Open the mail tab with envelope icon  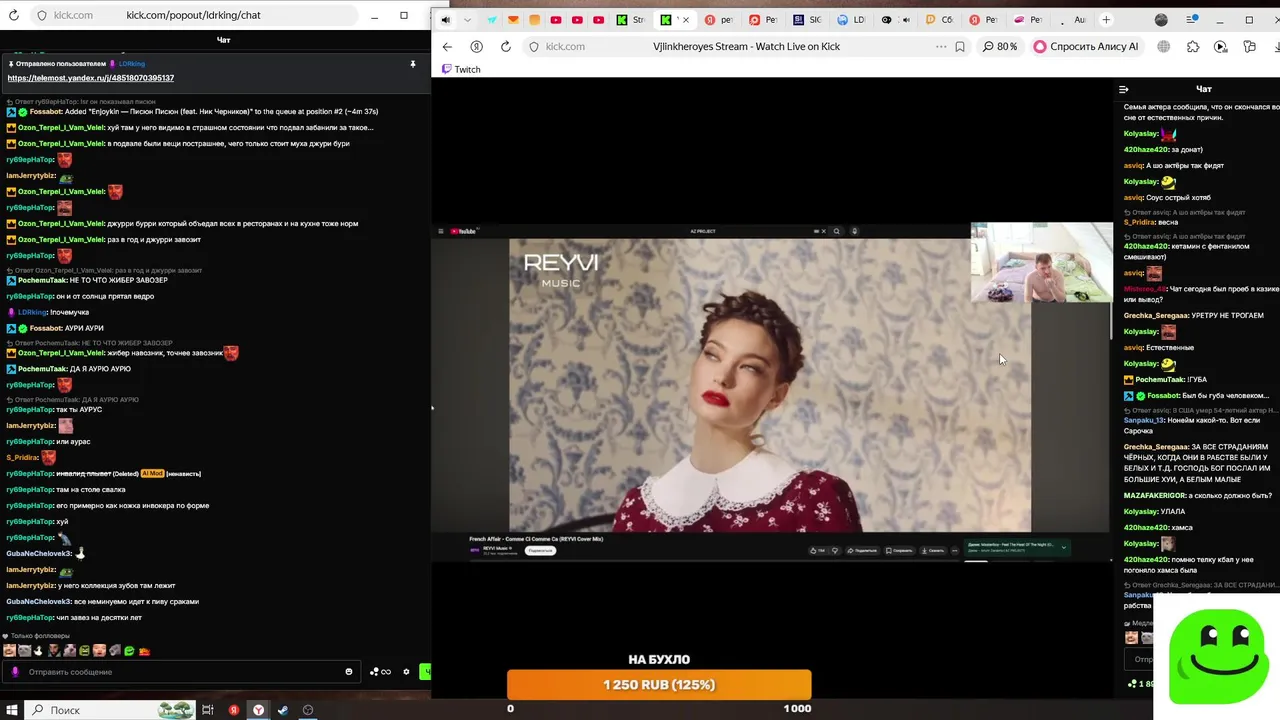coord(513,20)
